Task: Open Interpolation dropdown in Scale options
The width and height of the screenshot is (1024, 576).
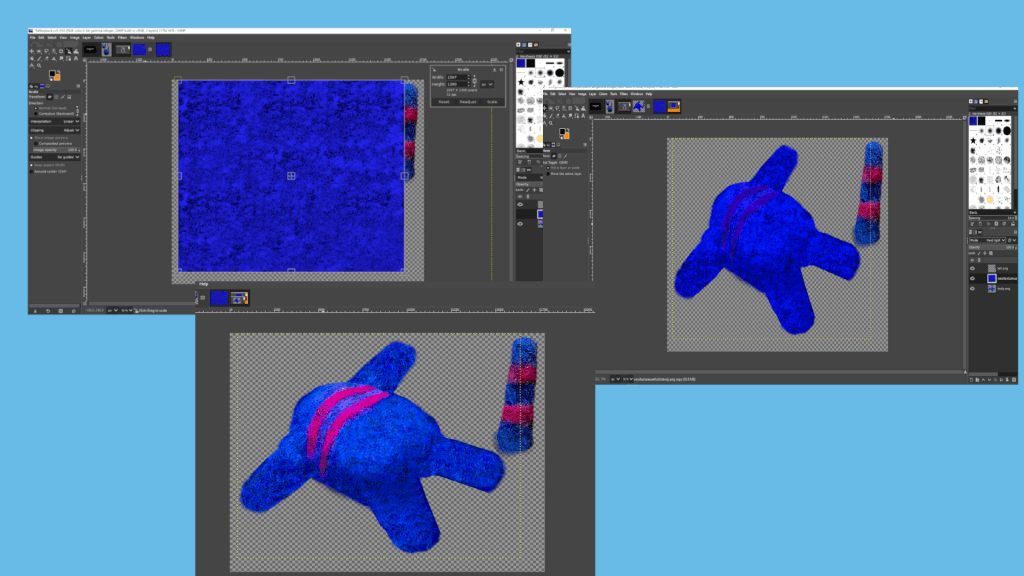Action: (x=54, y=121)
